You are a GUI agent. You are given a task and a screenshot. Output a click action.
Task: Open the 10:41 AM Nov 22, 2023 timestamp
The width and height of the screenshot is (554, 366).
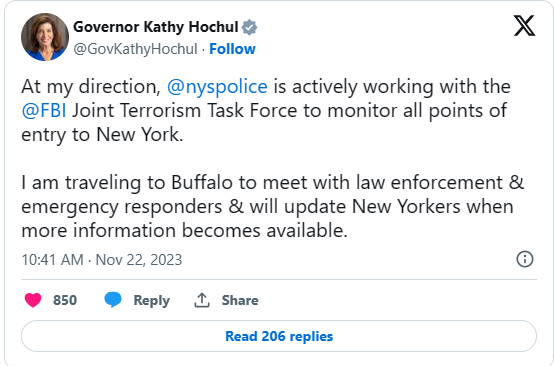point(102,260)
